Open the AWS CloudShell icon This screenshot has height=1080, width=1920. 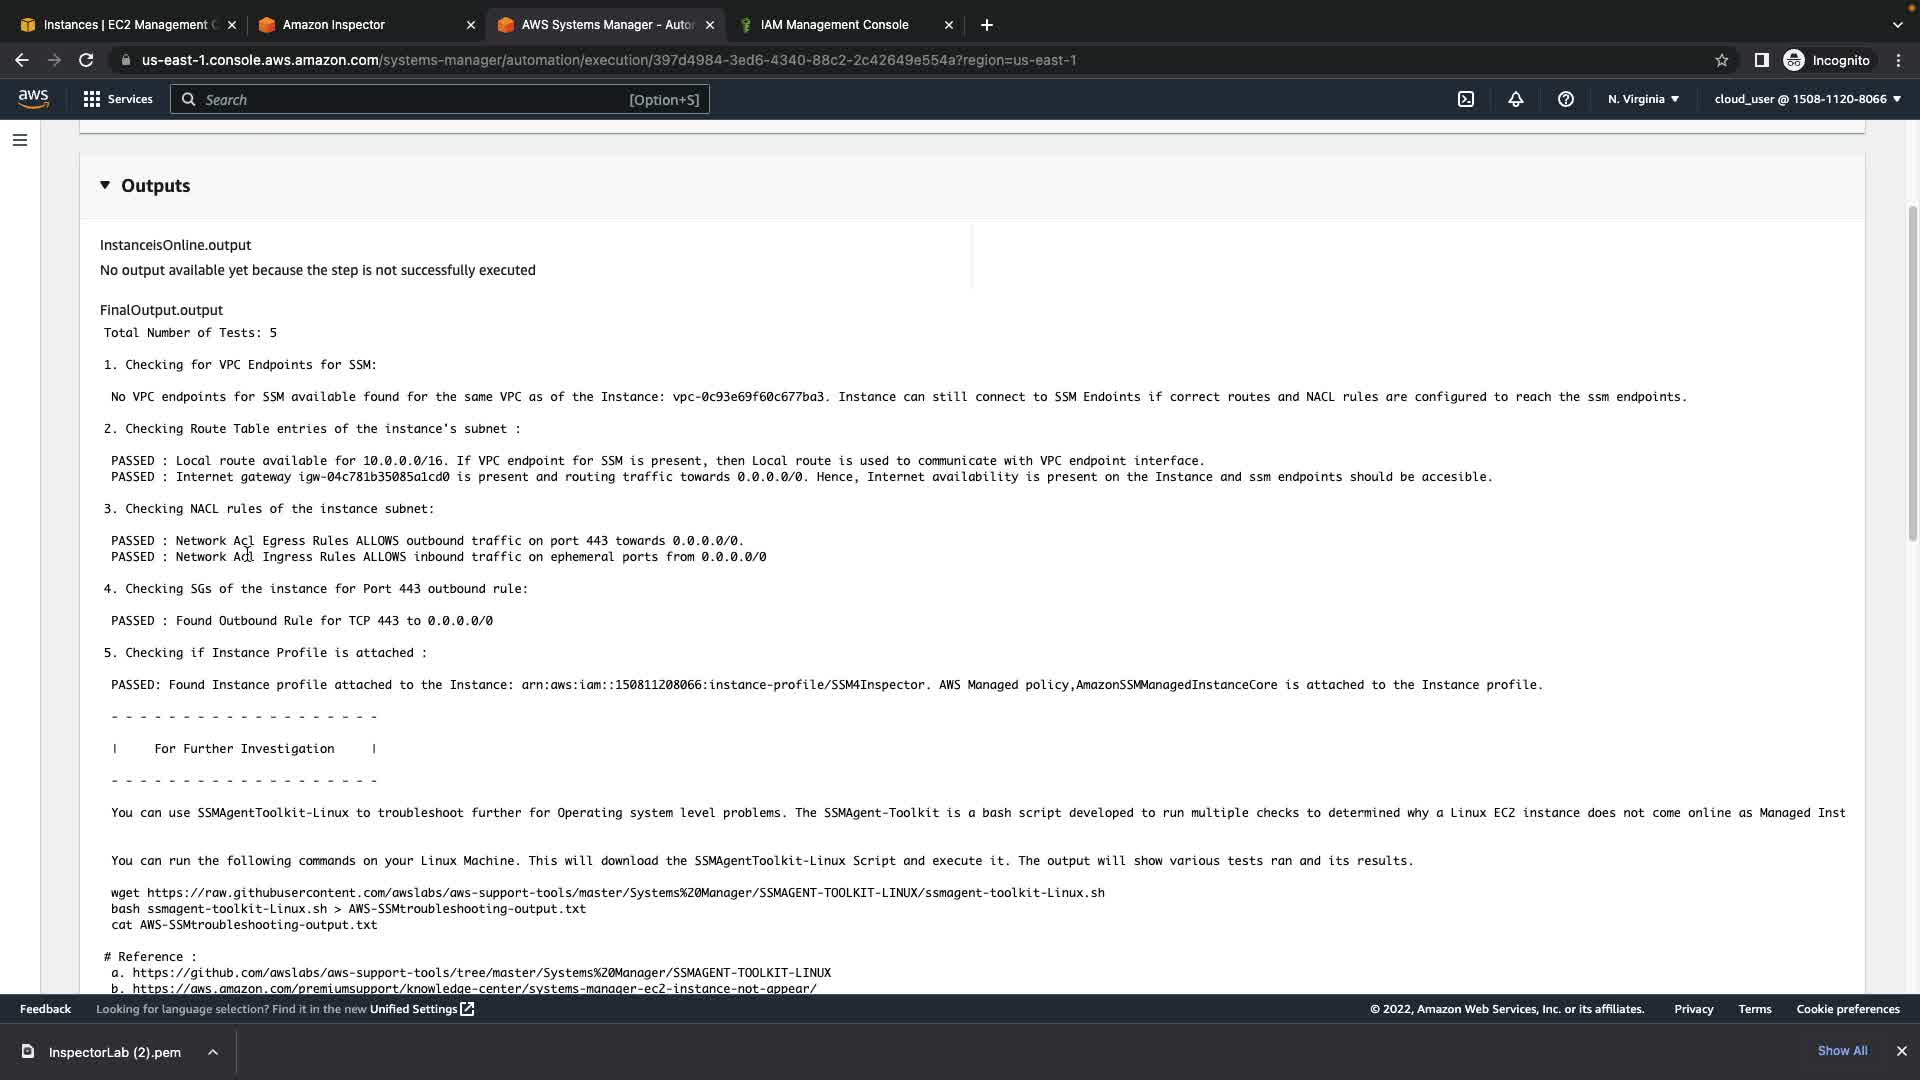[x=1465, y=99]
